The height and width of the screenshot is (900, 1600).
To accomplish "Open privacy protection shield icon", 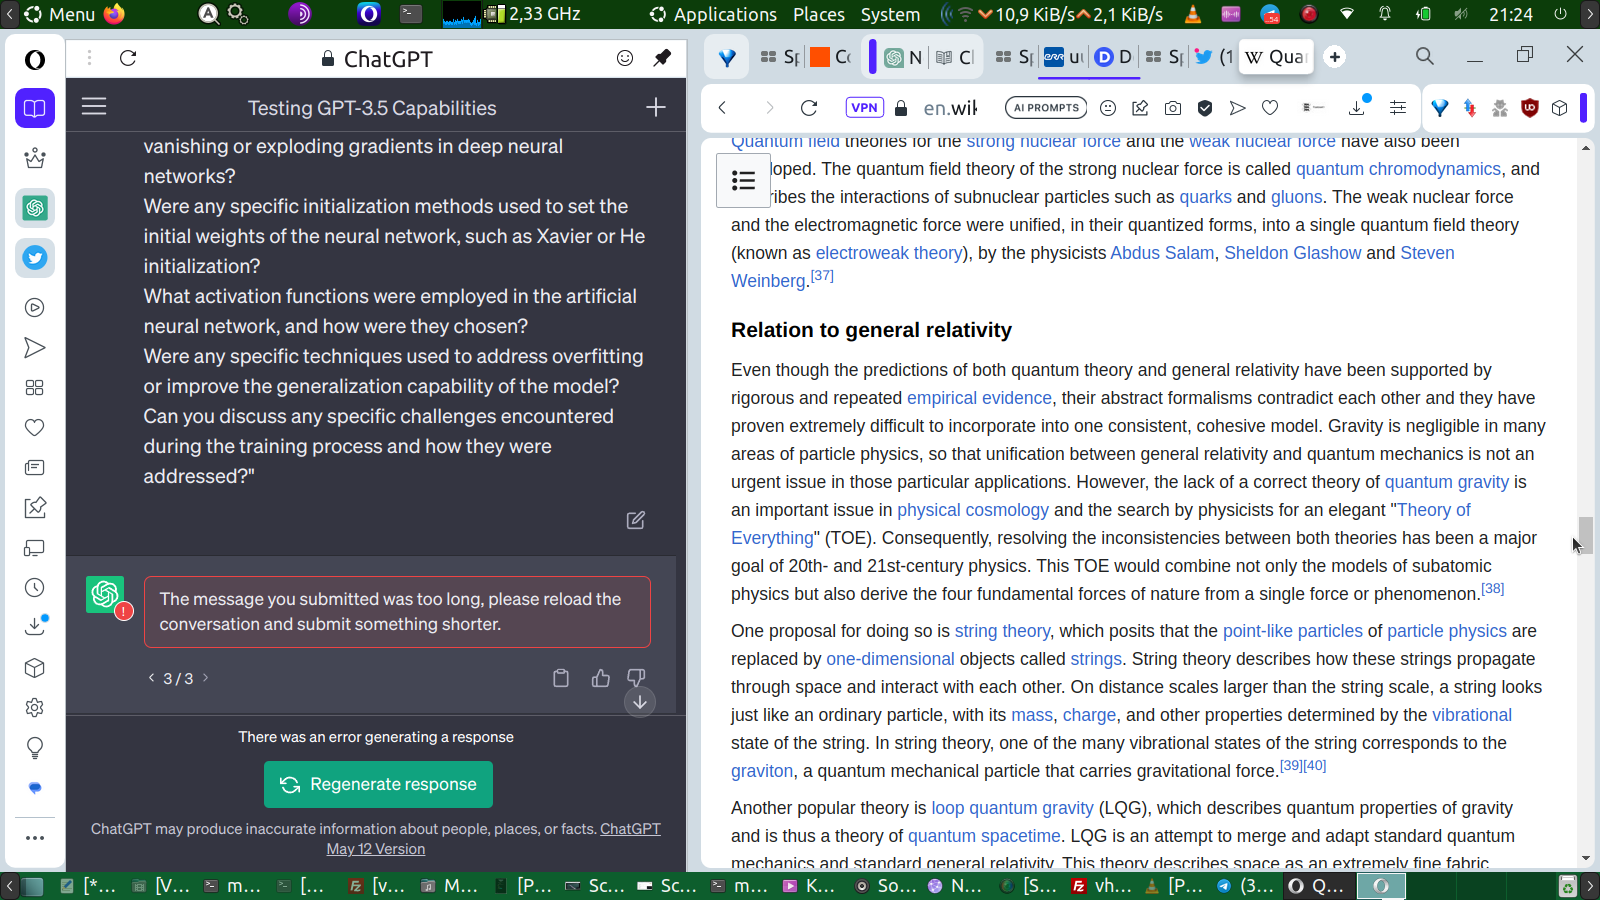I will point(1205,108).
